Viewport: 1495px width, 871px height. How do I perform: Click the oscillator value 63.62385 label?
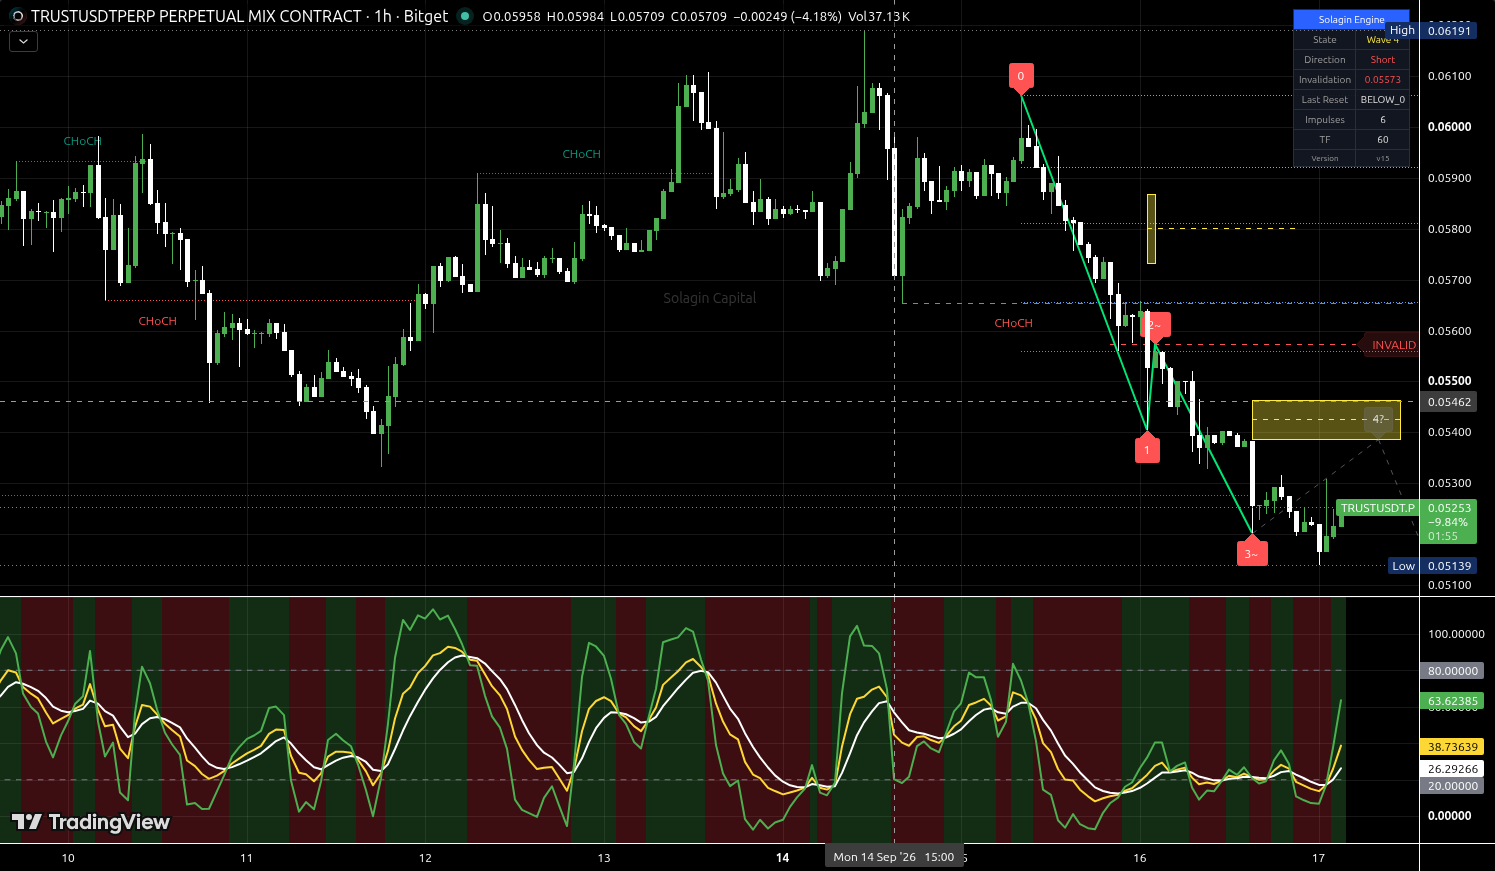pos(1451,702)
